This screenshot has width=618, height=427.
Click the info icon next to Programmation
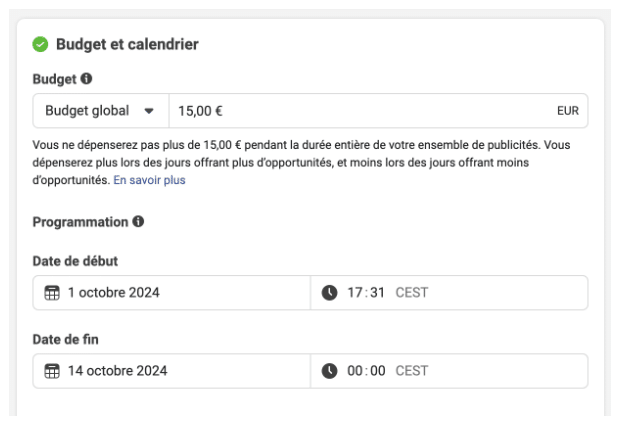(x=138, y=221)
